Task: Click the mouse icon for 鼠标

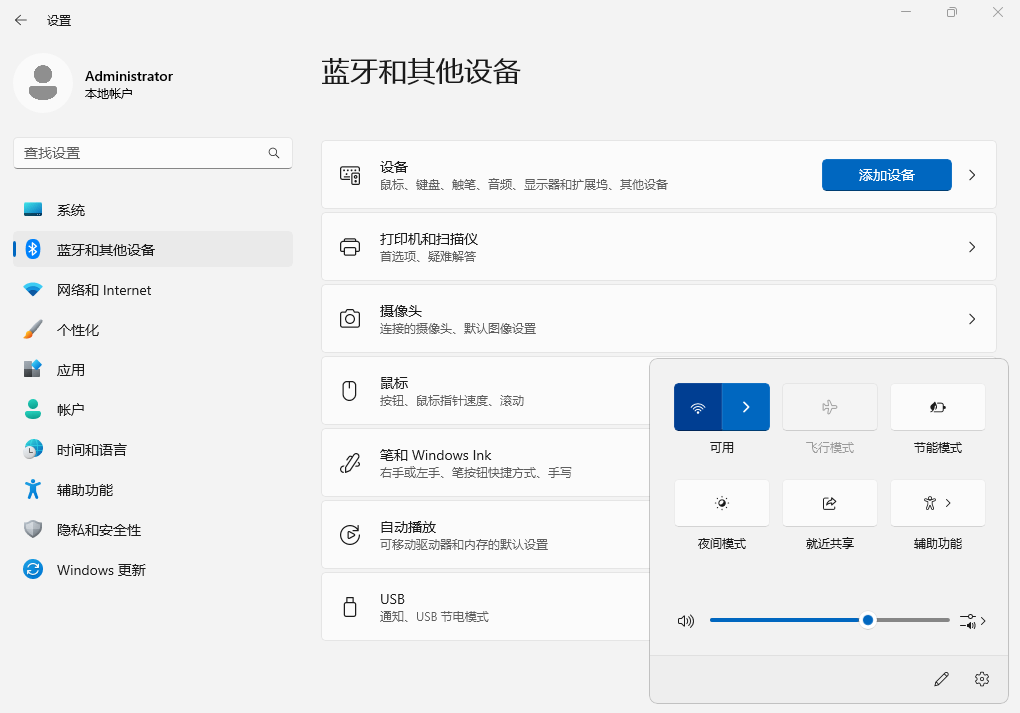Action: [350, 391]
